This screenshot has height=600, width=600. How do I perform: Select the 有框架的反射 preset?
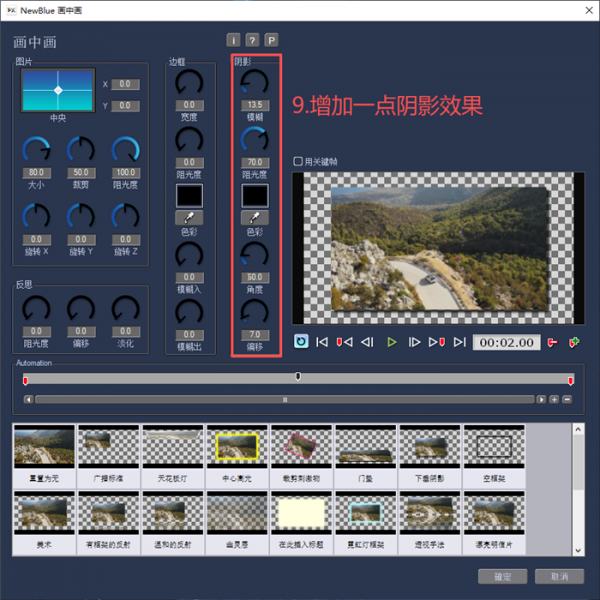pyautogui.click(x=109, y=522)
